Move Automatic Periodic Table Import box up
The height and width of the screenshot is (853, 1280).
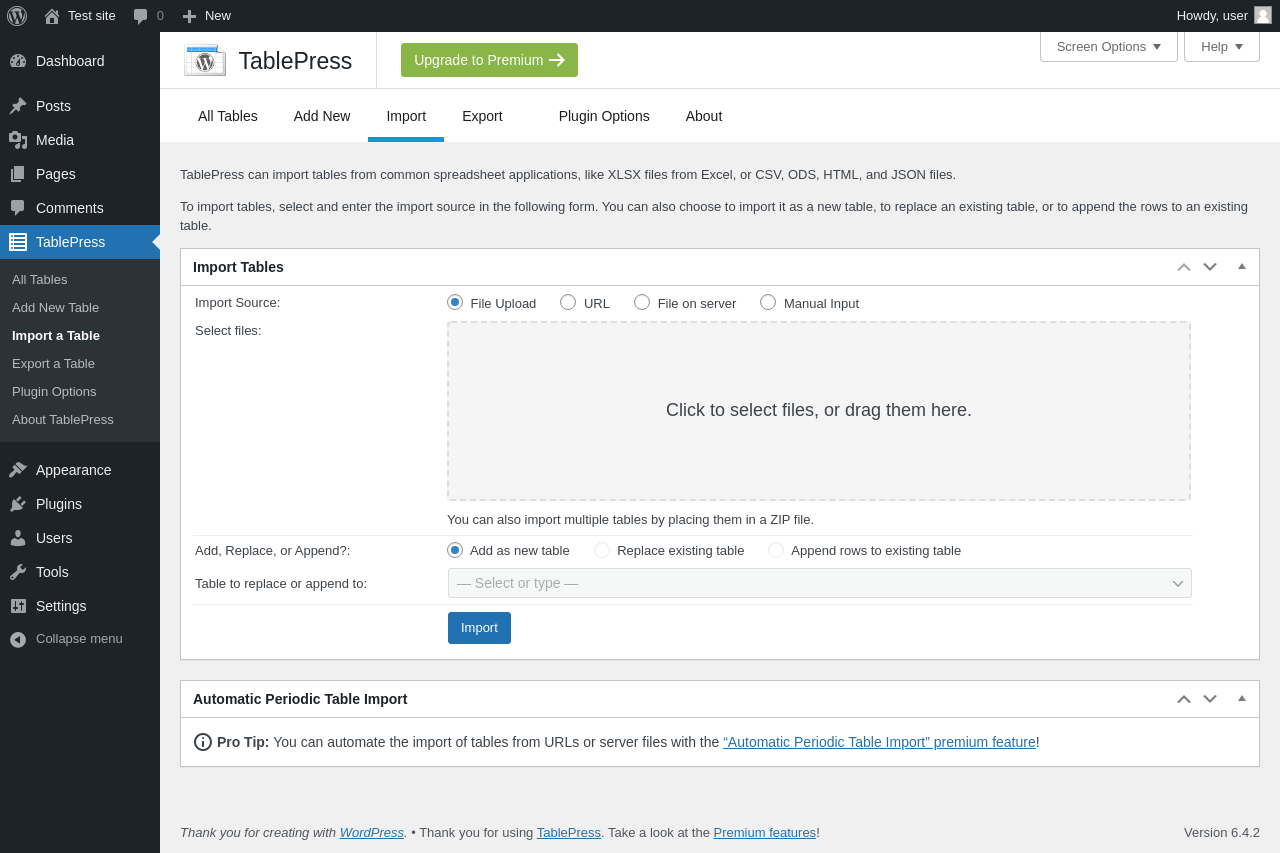[x=1184, y=699]
